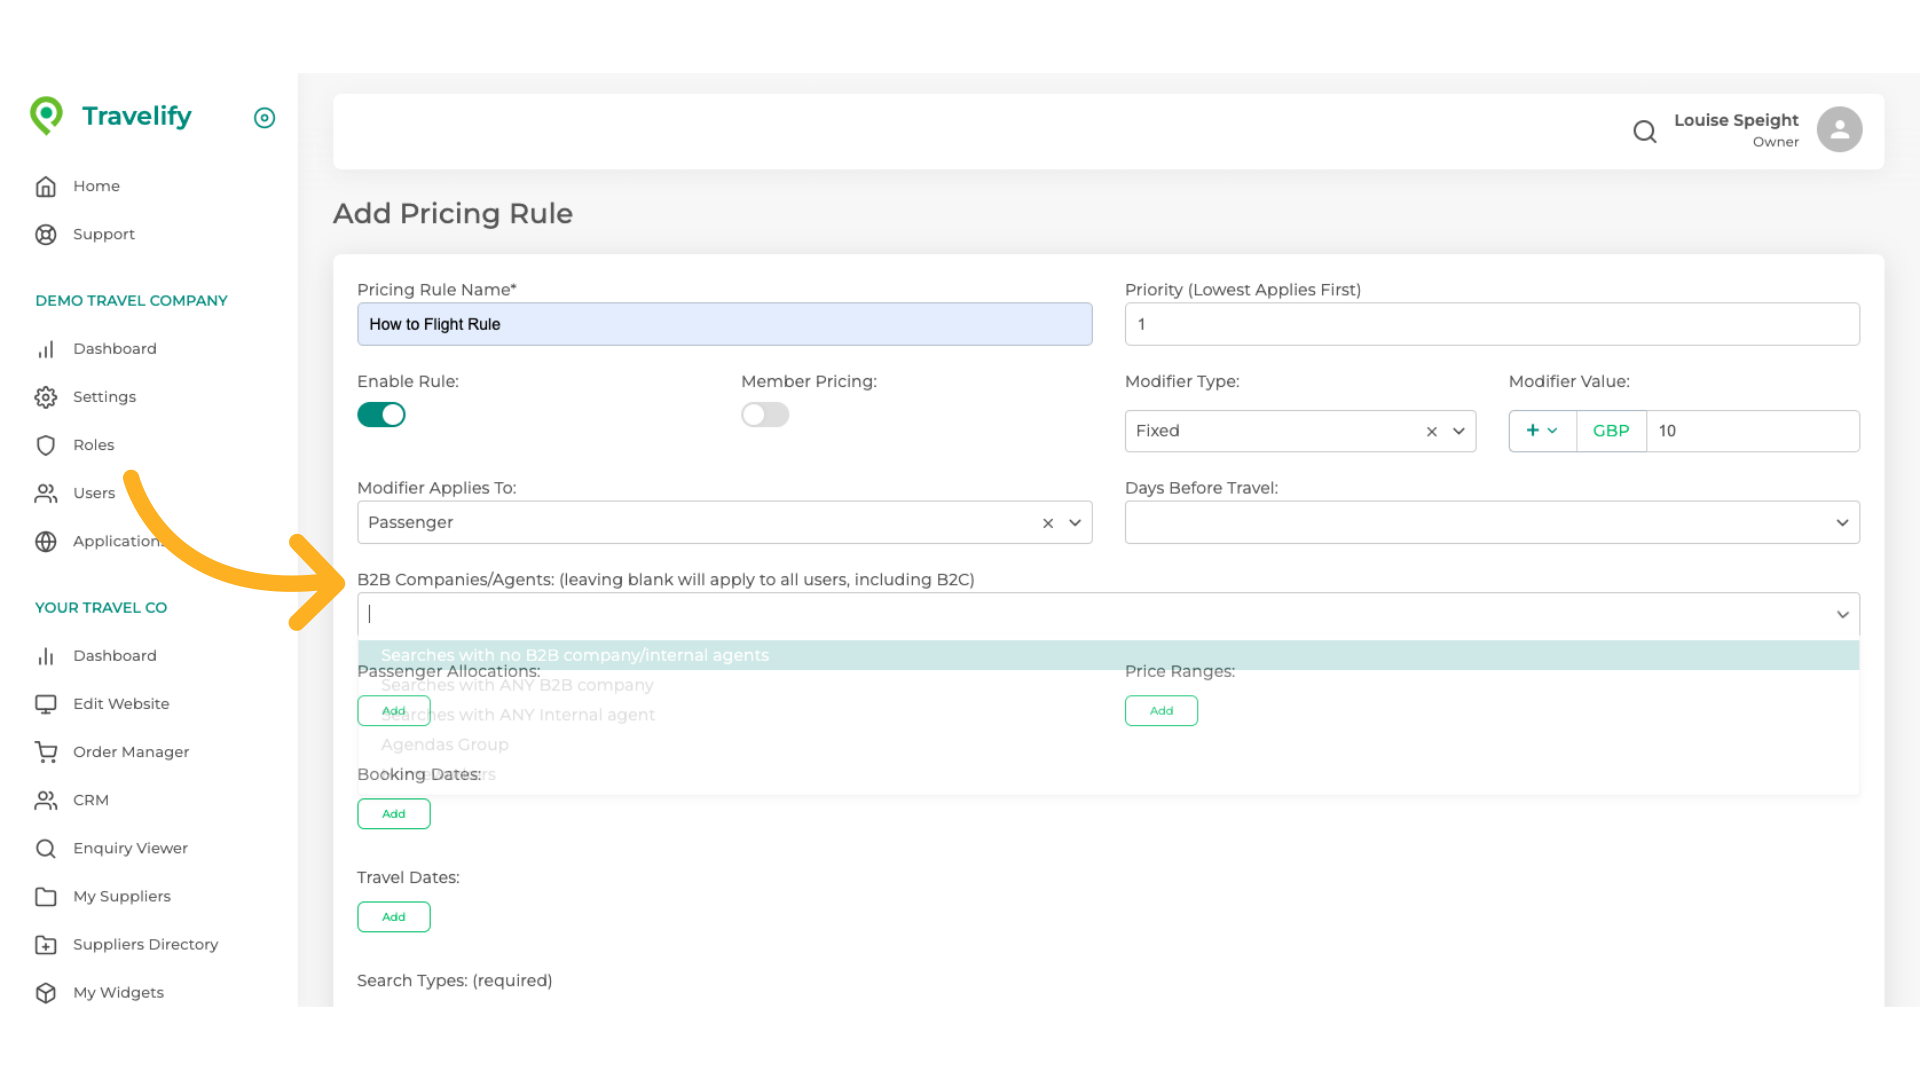
Task: Click the My Widgets cube icon
Action: coord(46,992)
